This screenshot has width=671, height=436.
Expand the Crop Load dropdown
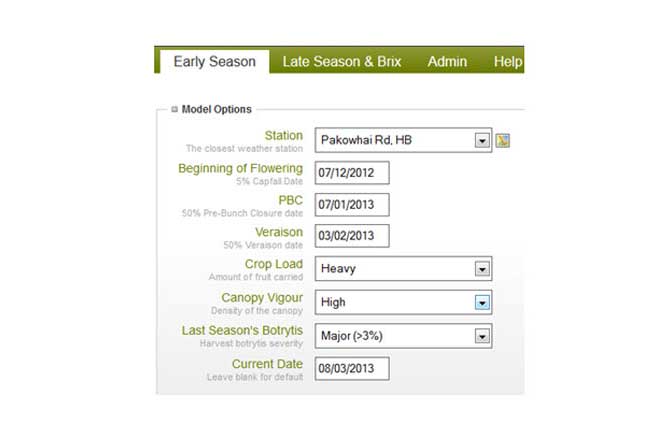click(x=482, y=268)
